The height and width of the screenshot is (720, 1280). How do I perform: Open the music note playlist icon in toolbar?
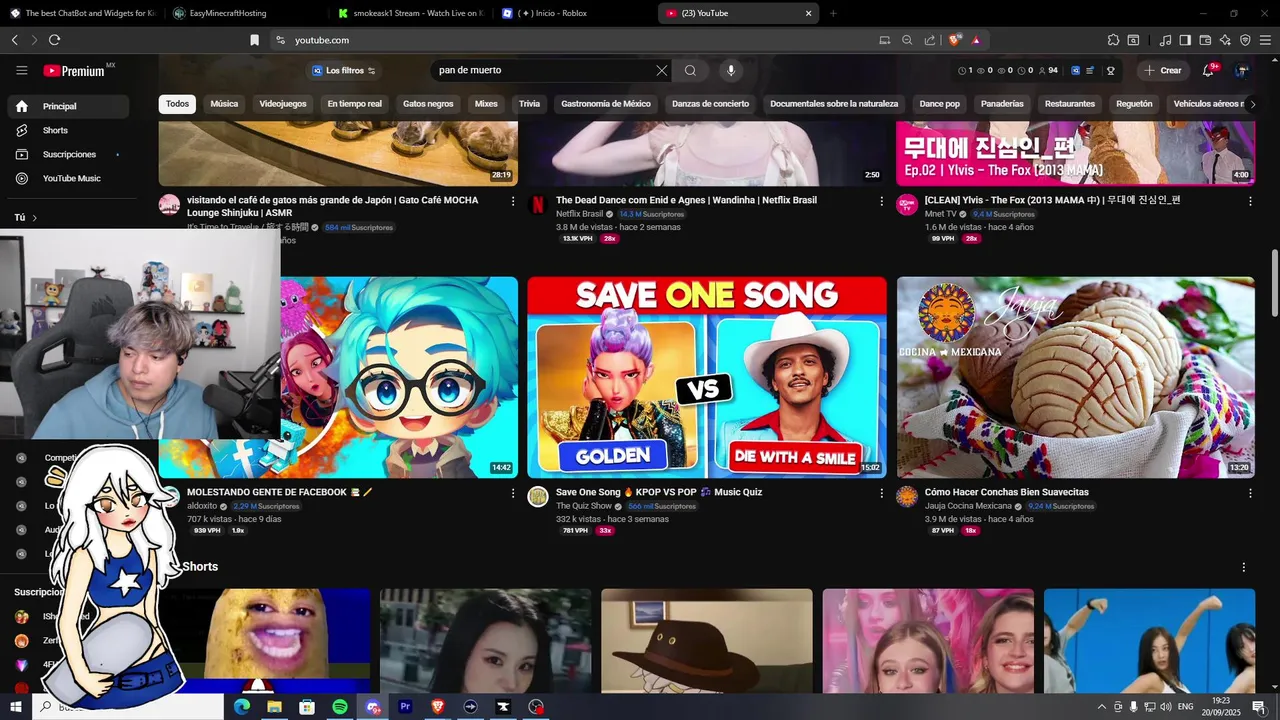1165,40
